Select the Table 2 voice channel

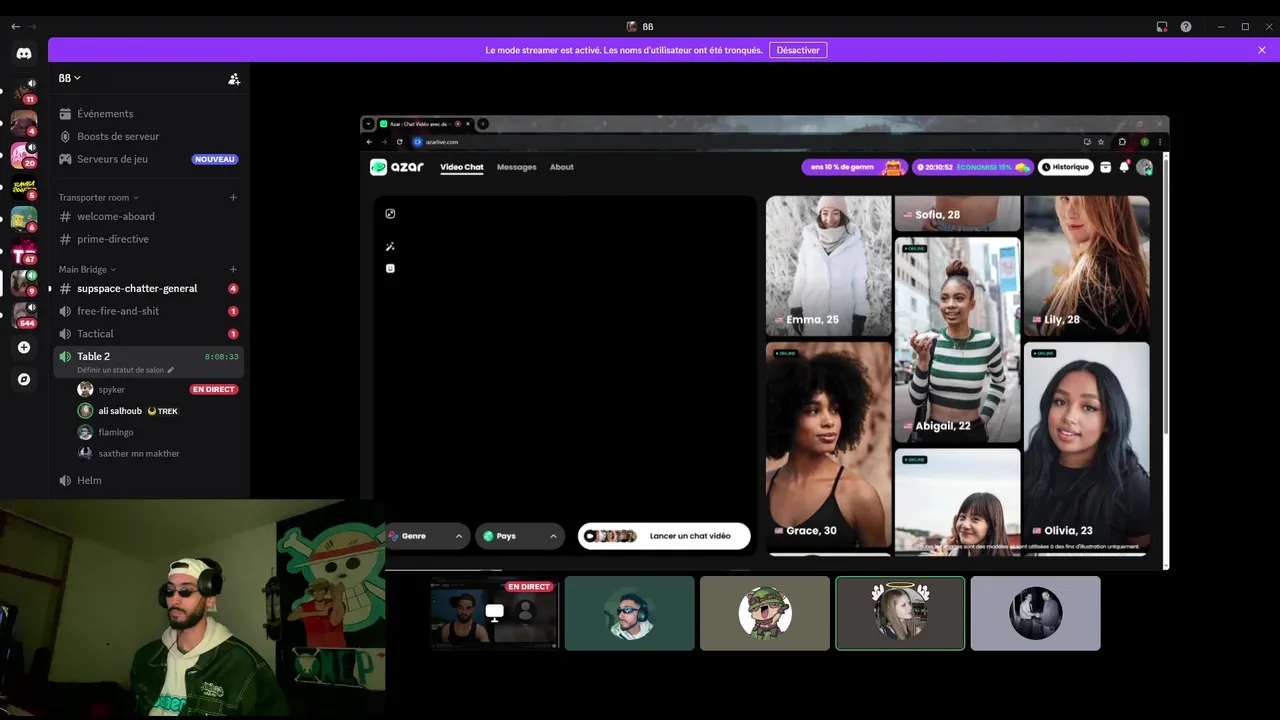coord(149,361)
